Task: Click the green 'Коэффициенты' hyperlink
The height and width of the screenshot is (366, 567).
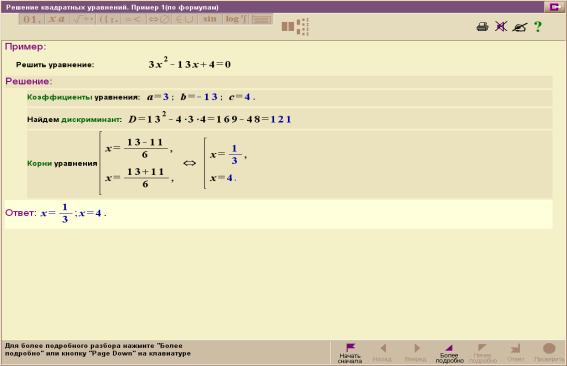Action: pyautogui.click(x=60, y=97)
